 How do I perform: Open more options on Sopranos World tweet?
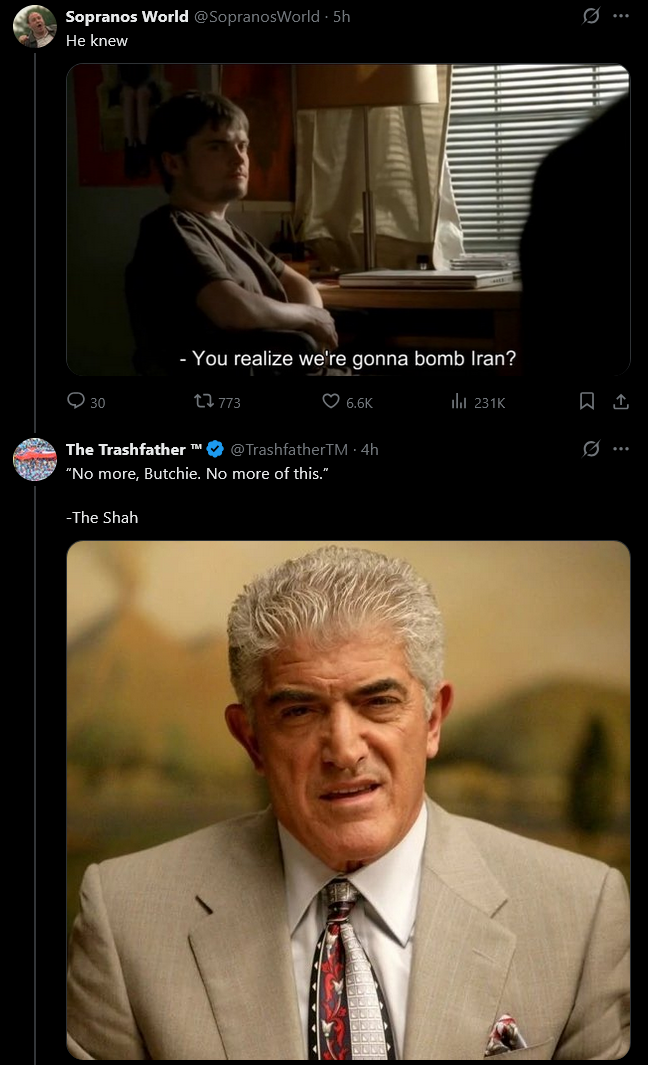pyautogui.click(x=621, y=16)
